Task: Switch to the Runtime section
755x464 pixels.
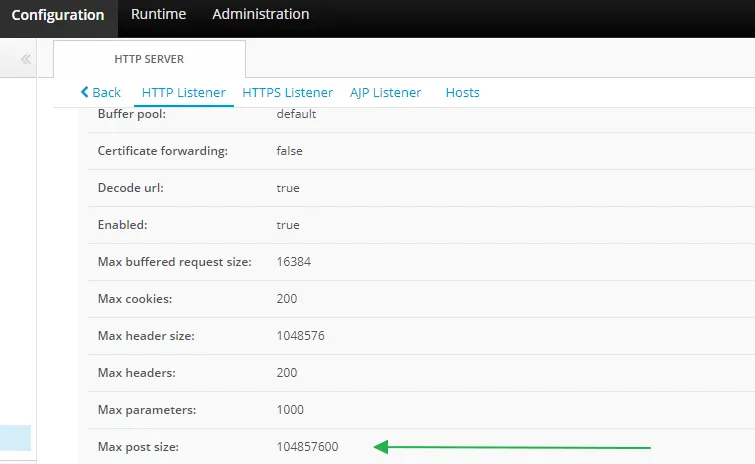Action: [159, 14]
